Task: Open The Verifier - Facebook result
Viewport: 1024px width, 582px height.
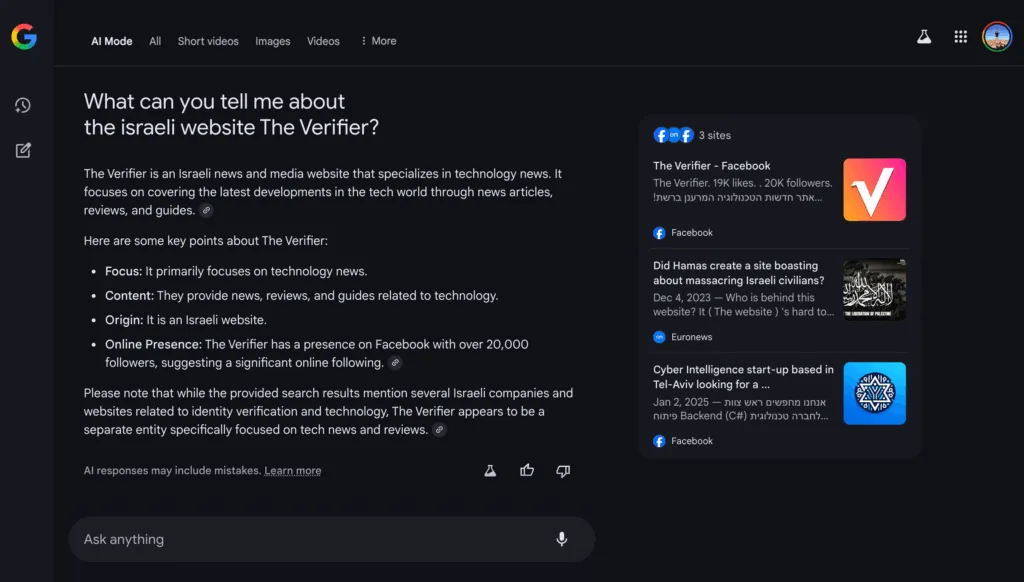Action: tap(712, 166)
